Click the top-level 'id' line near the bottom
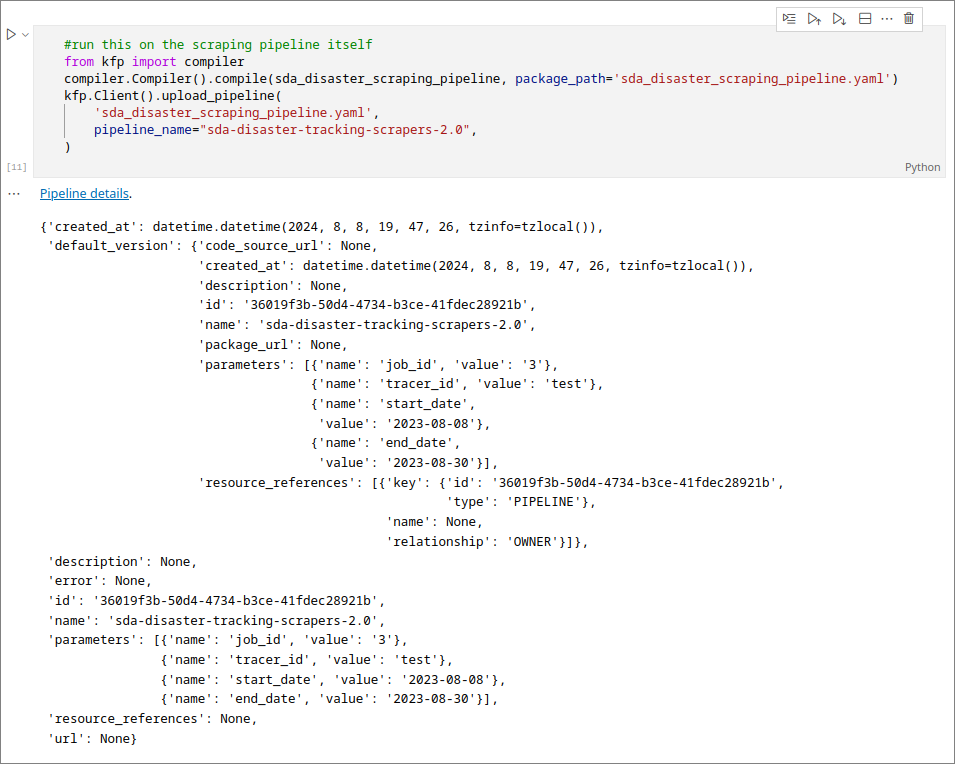Screen dimensions: 955x764 point(216,601)
